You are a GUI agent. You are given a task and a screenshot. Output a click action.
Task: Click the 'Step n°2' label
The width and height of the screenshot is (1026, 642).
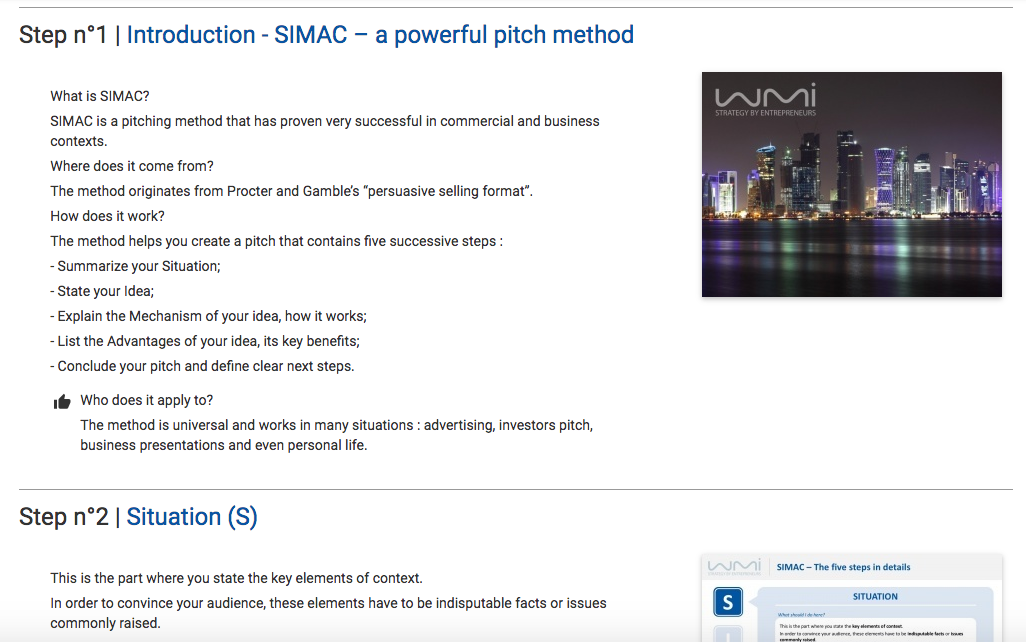(x=63, y=517)
